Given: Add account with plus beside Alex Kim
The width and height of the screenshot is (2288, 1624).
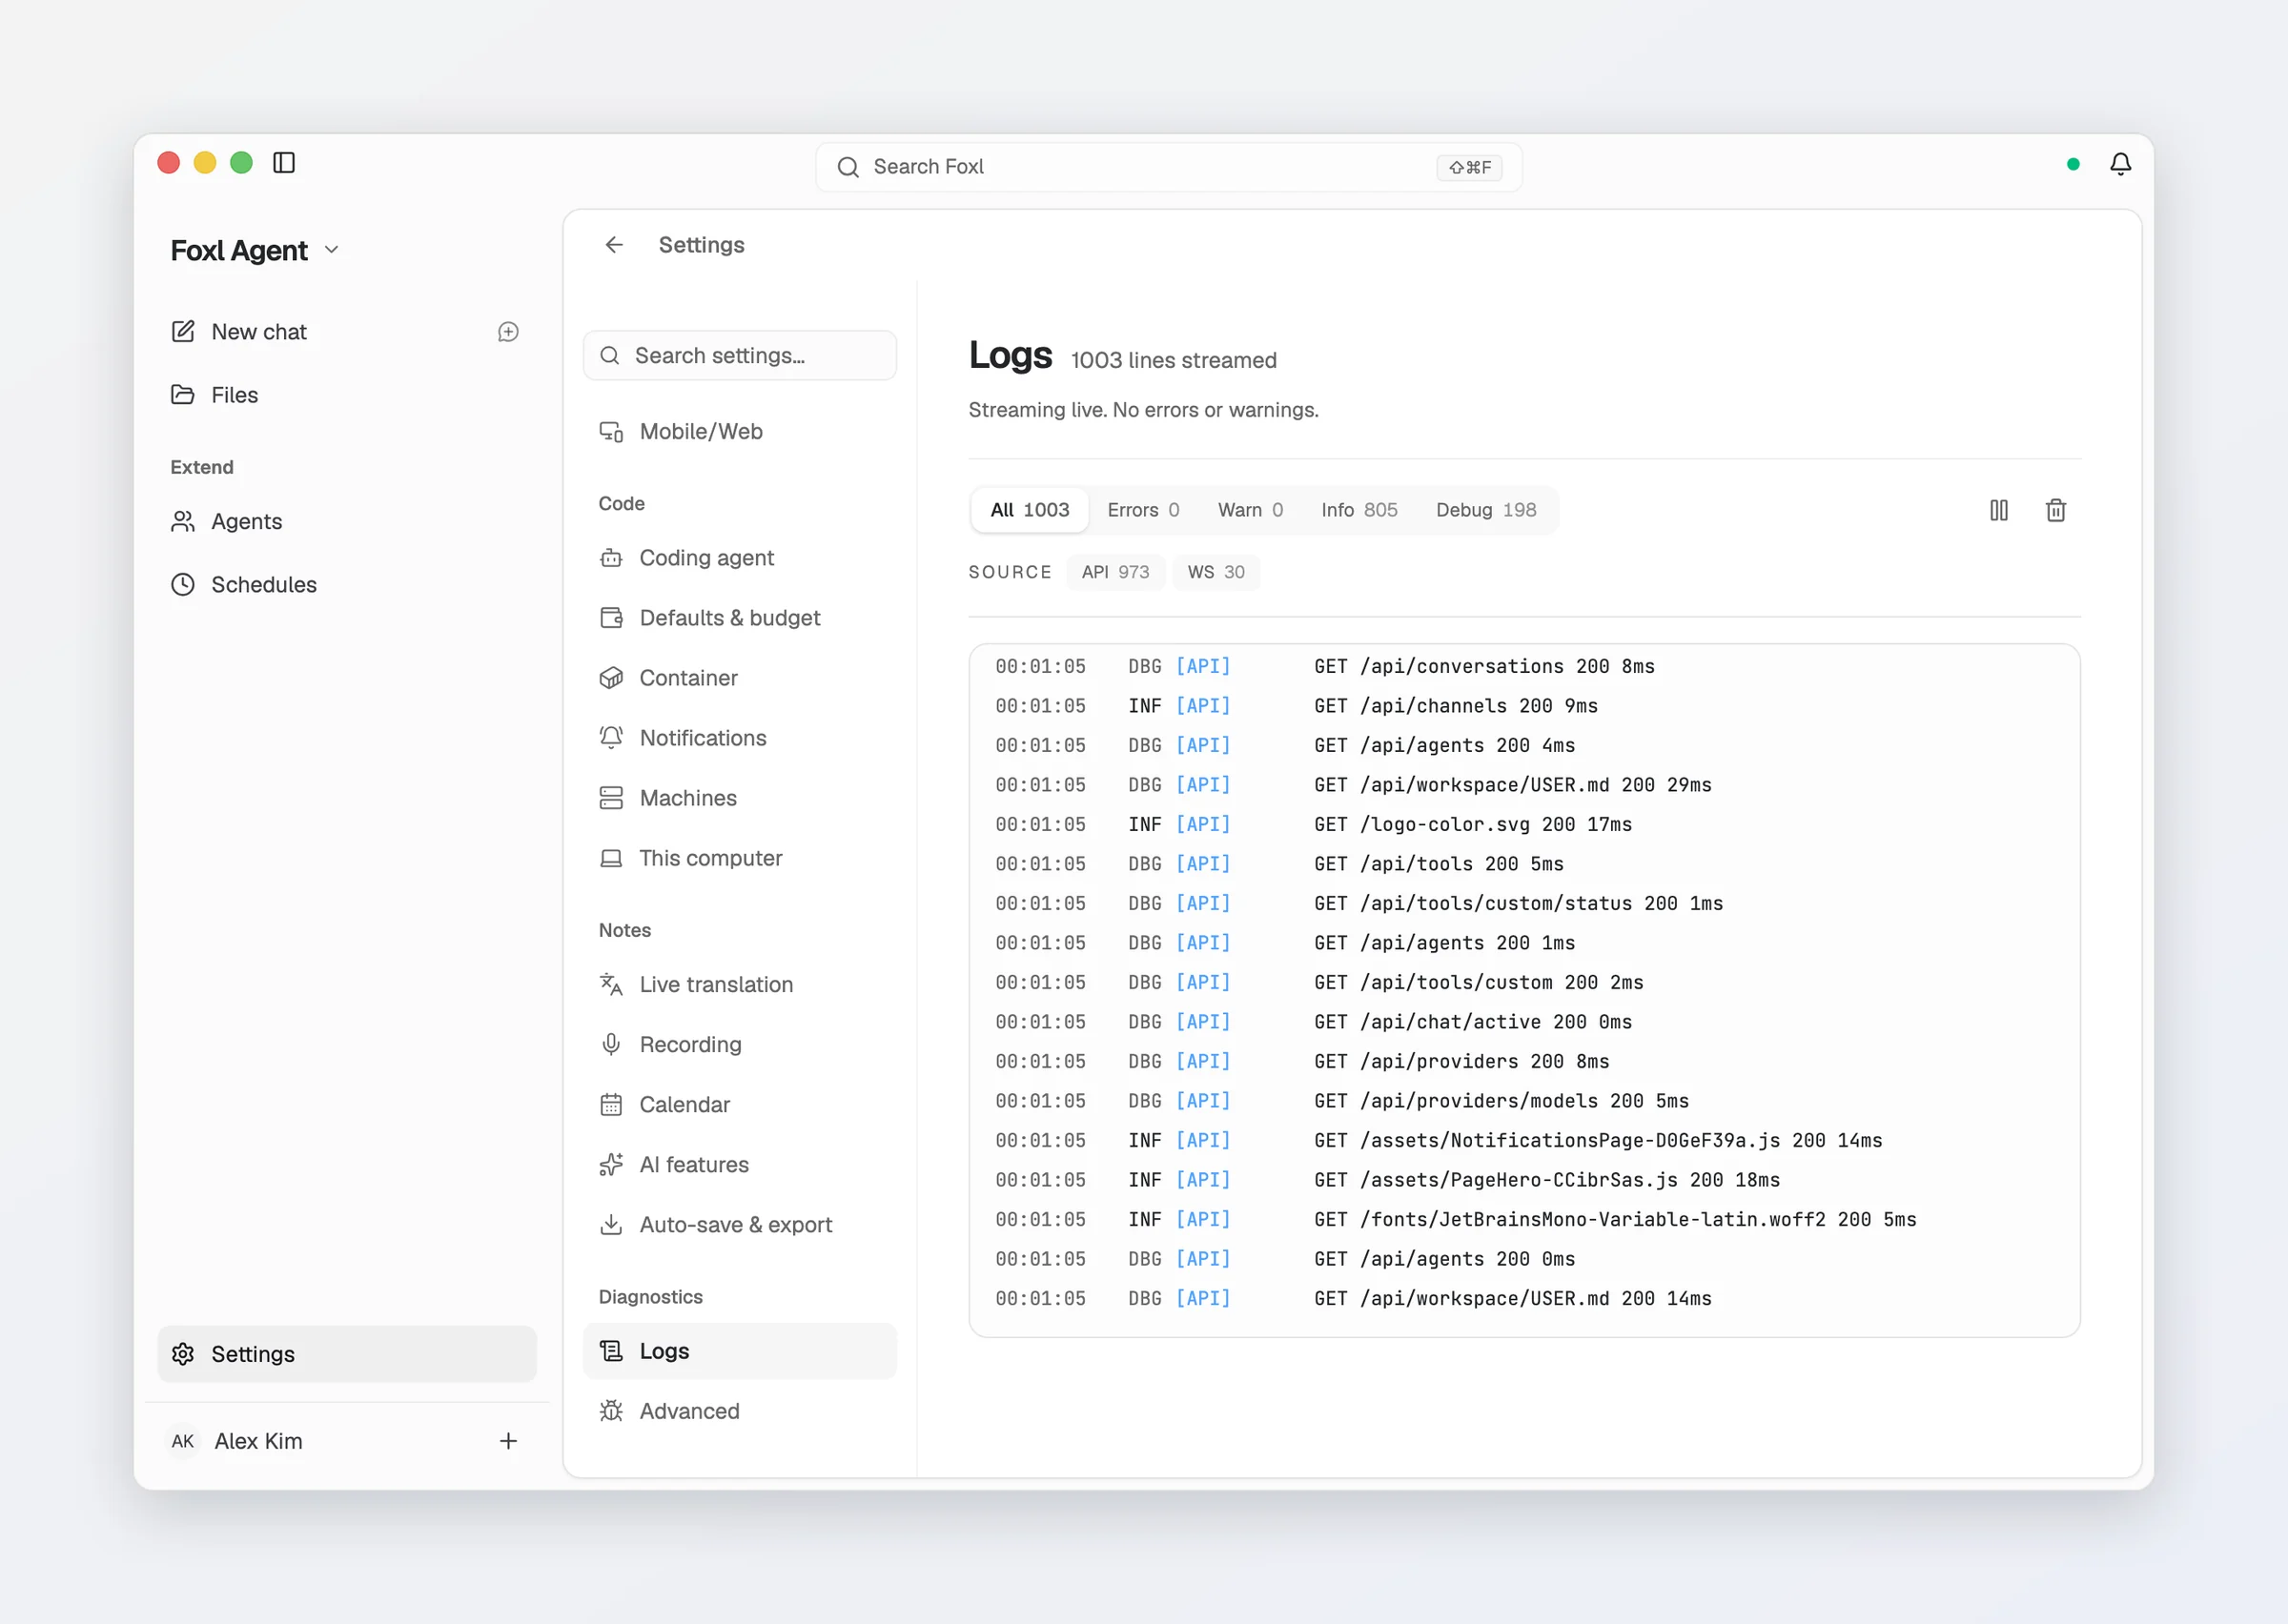Looking at the screenshot, I should pyautogui.click(x=508, y=1441).
